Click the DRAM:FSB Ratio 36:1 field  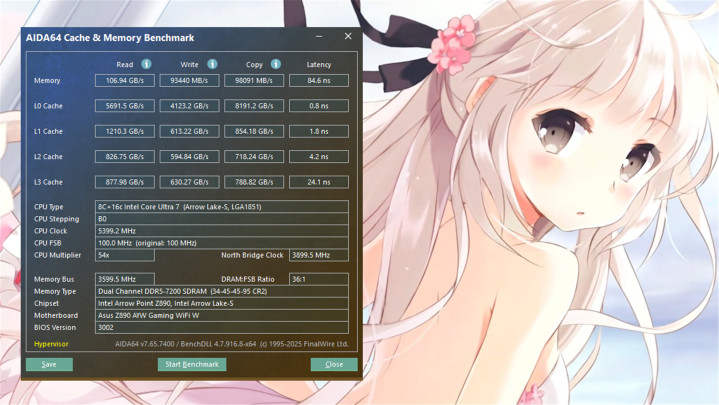pos(318,279)
